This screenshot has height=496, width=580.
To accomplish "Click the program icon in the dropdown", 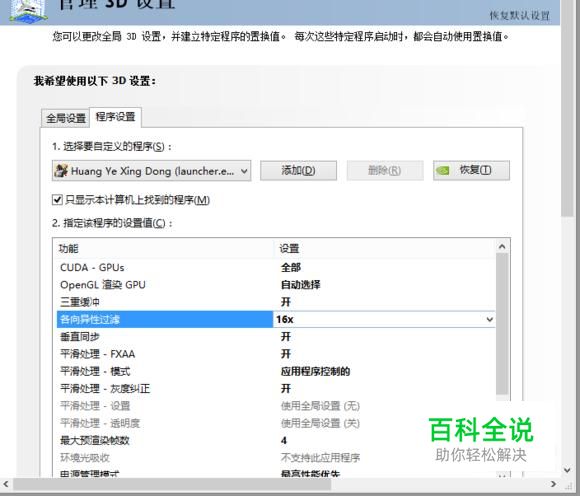I will click(x=61, y=171).
